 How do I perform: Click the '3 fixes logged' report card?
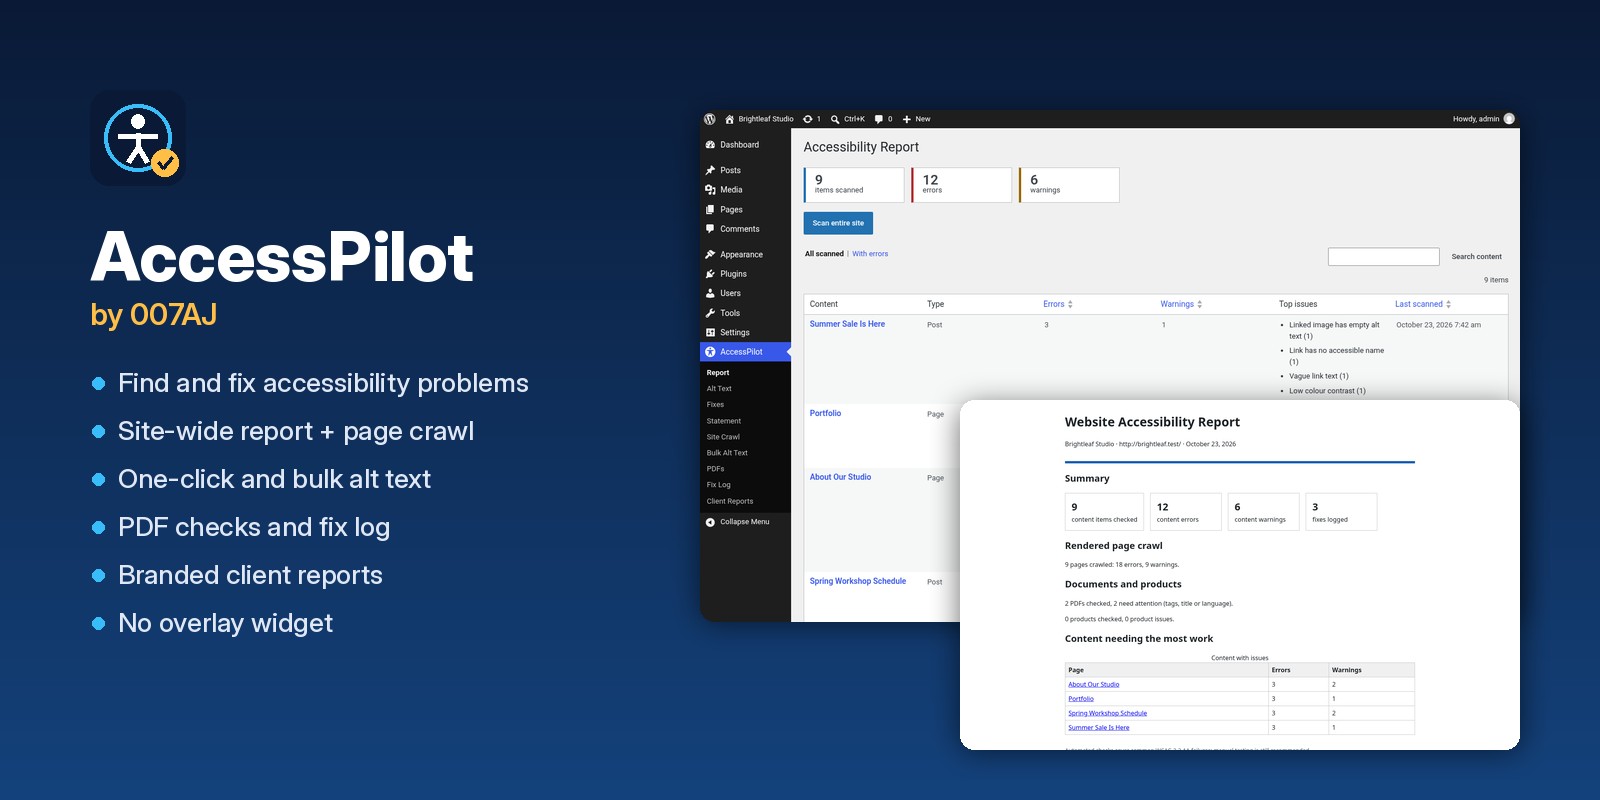tap(1341, 512)
